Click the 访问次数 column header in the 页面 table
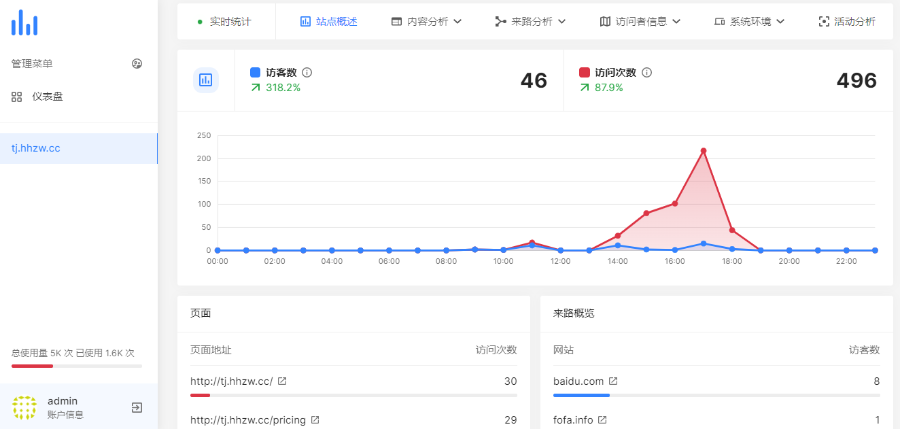The image size is (900, 429). tap(496, 350)
